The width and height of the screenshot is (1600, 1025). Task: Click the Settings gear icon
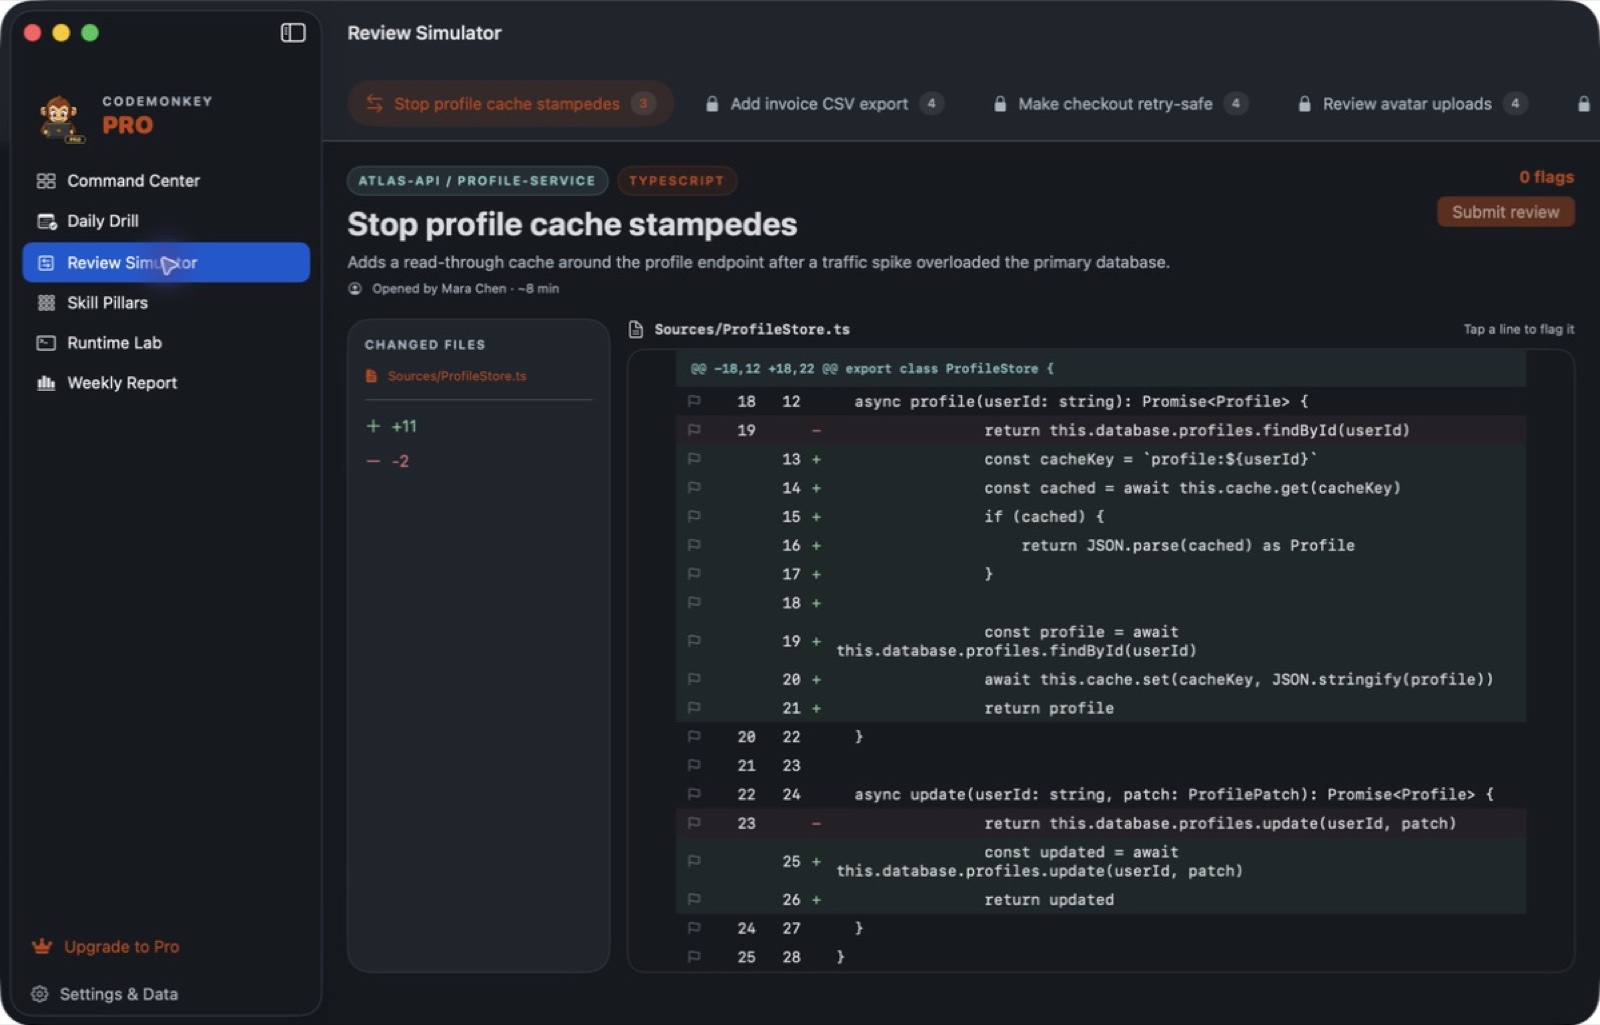40,994
